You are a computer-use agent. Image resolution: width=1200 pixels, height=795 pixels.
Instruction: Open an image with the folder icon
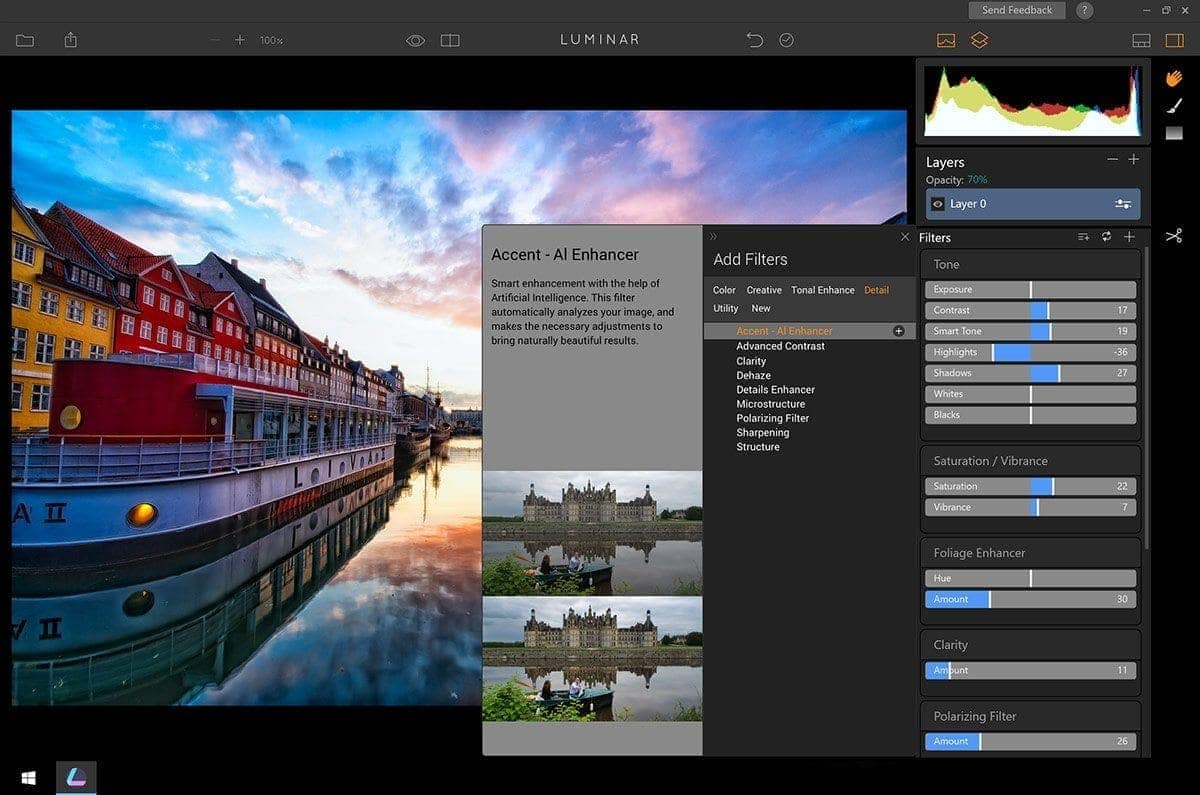(x=24, y=40)
